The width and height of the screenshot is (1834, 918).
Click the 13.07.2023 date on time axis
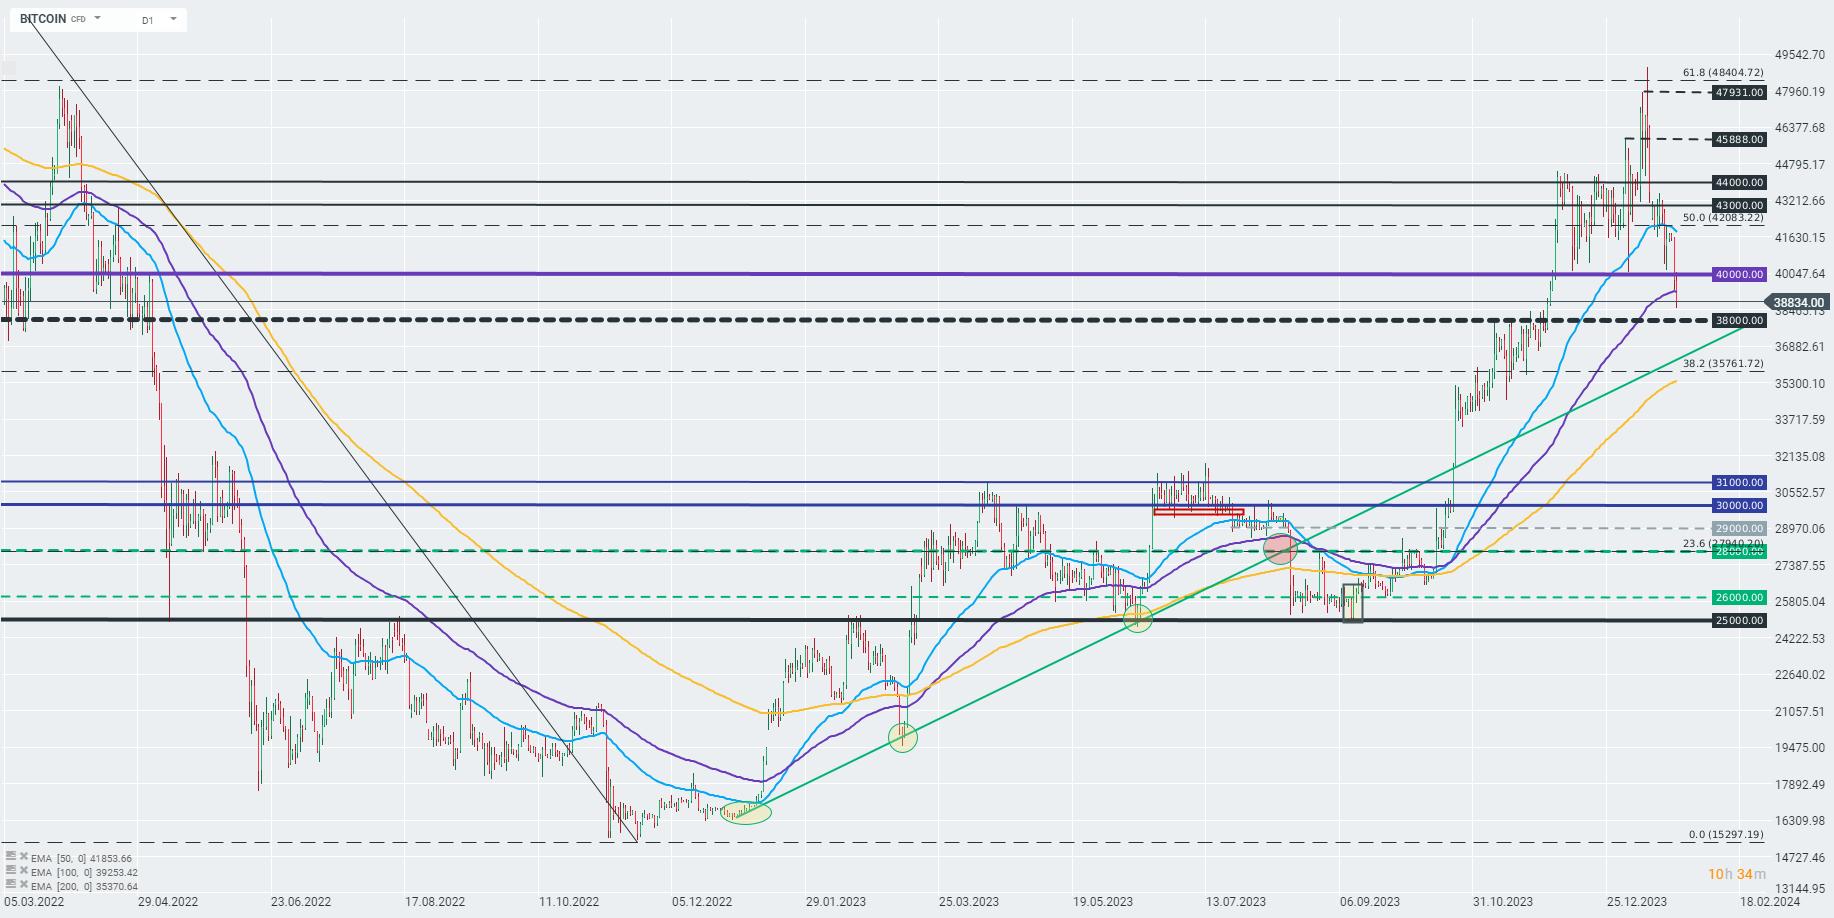point(1236,901)
